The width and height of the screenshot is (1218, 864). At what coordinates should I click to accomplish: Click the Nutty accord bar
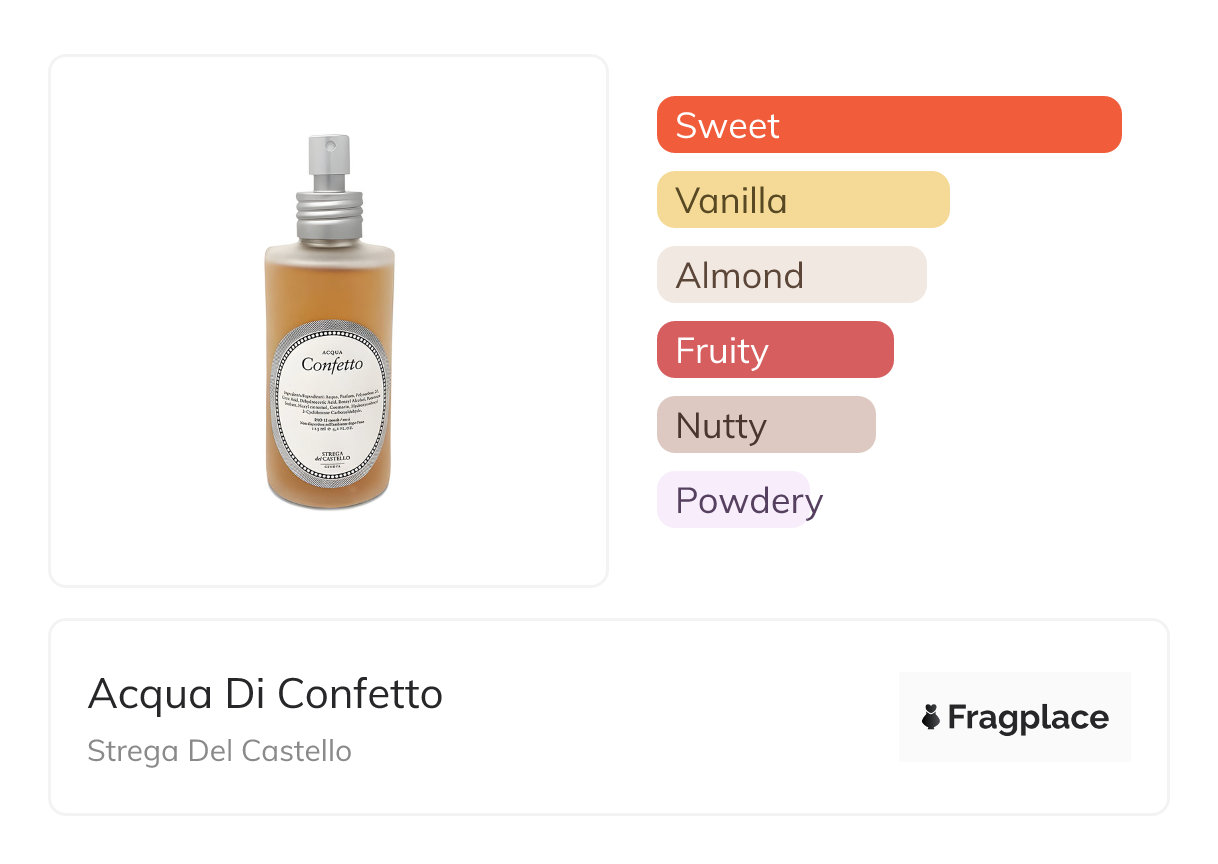[765, 425]
